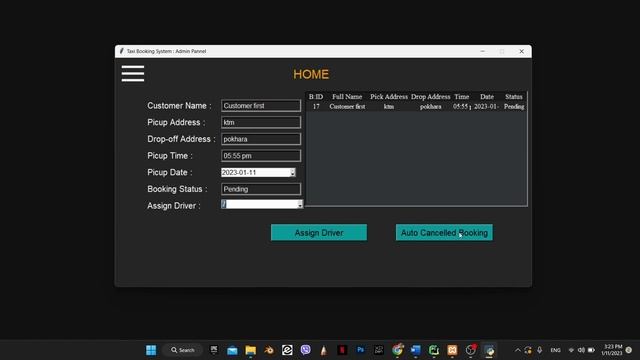The width and height of the screenshot is (640, 360).
Task: Select the Customer first cell in booking table
Action: point(347,107)
